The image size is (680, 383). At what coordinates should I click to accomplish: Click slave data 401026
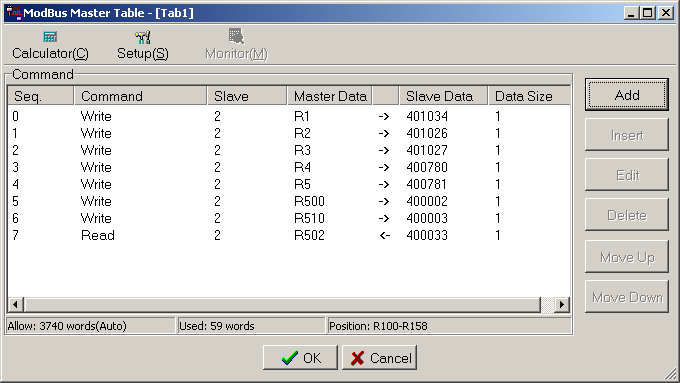pos(427,133)
